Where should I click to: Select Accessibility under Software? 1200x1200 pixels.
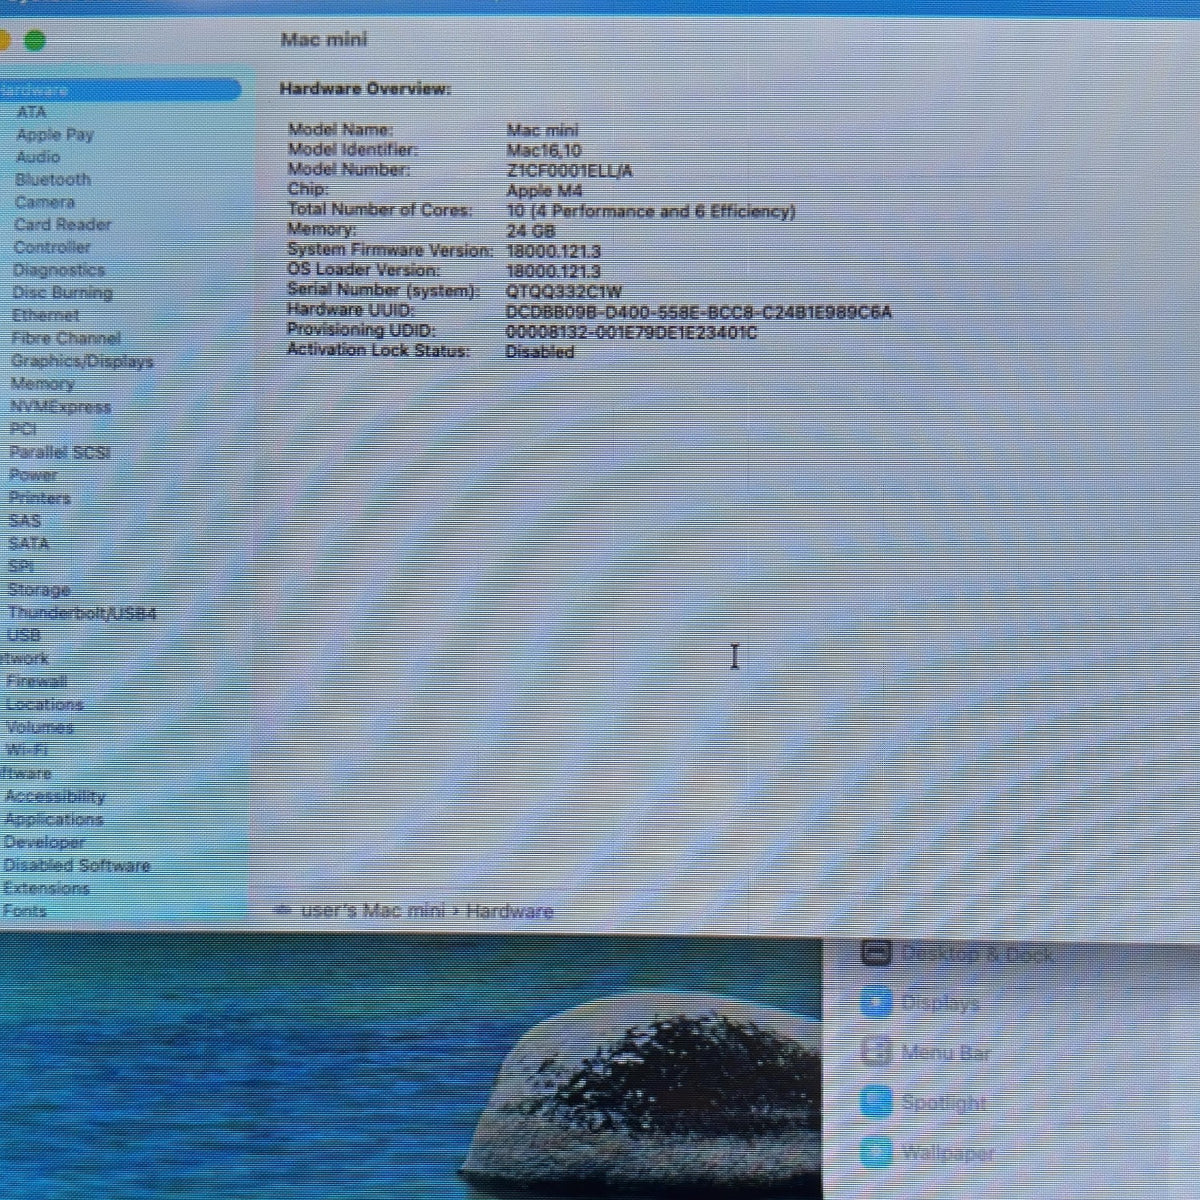pyautogui.click(x=55, y=797)
